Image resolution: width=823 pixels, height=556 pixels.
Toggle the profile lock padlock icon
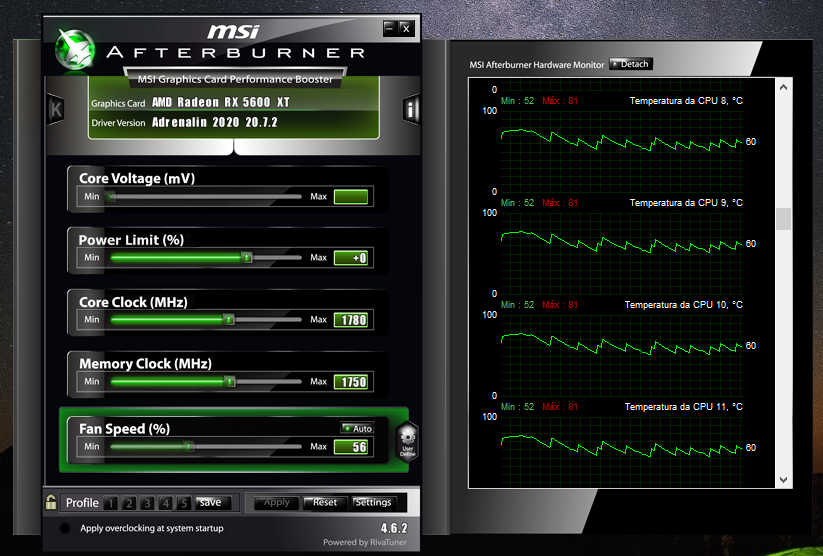[51, 502]
